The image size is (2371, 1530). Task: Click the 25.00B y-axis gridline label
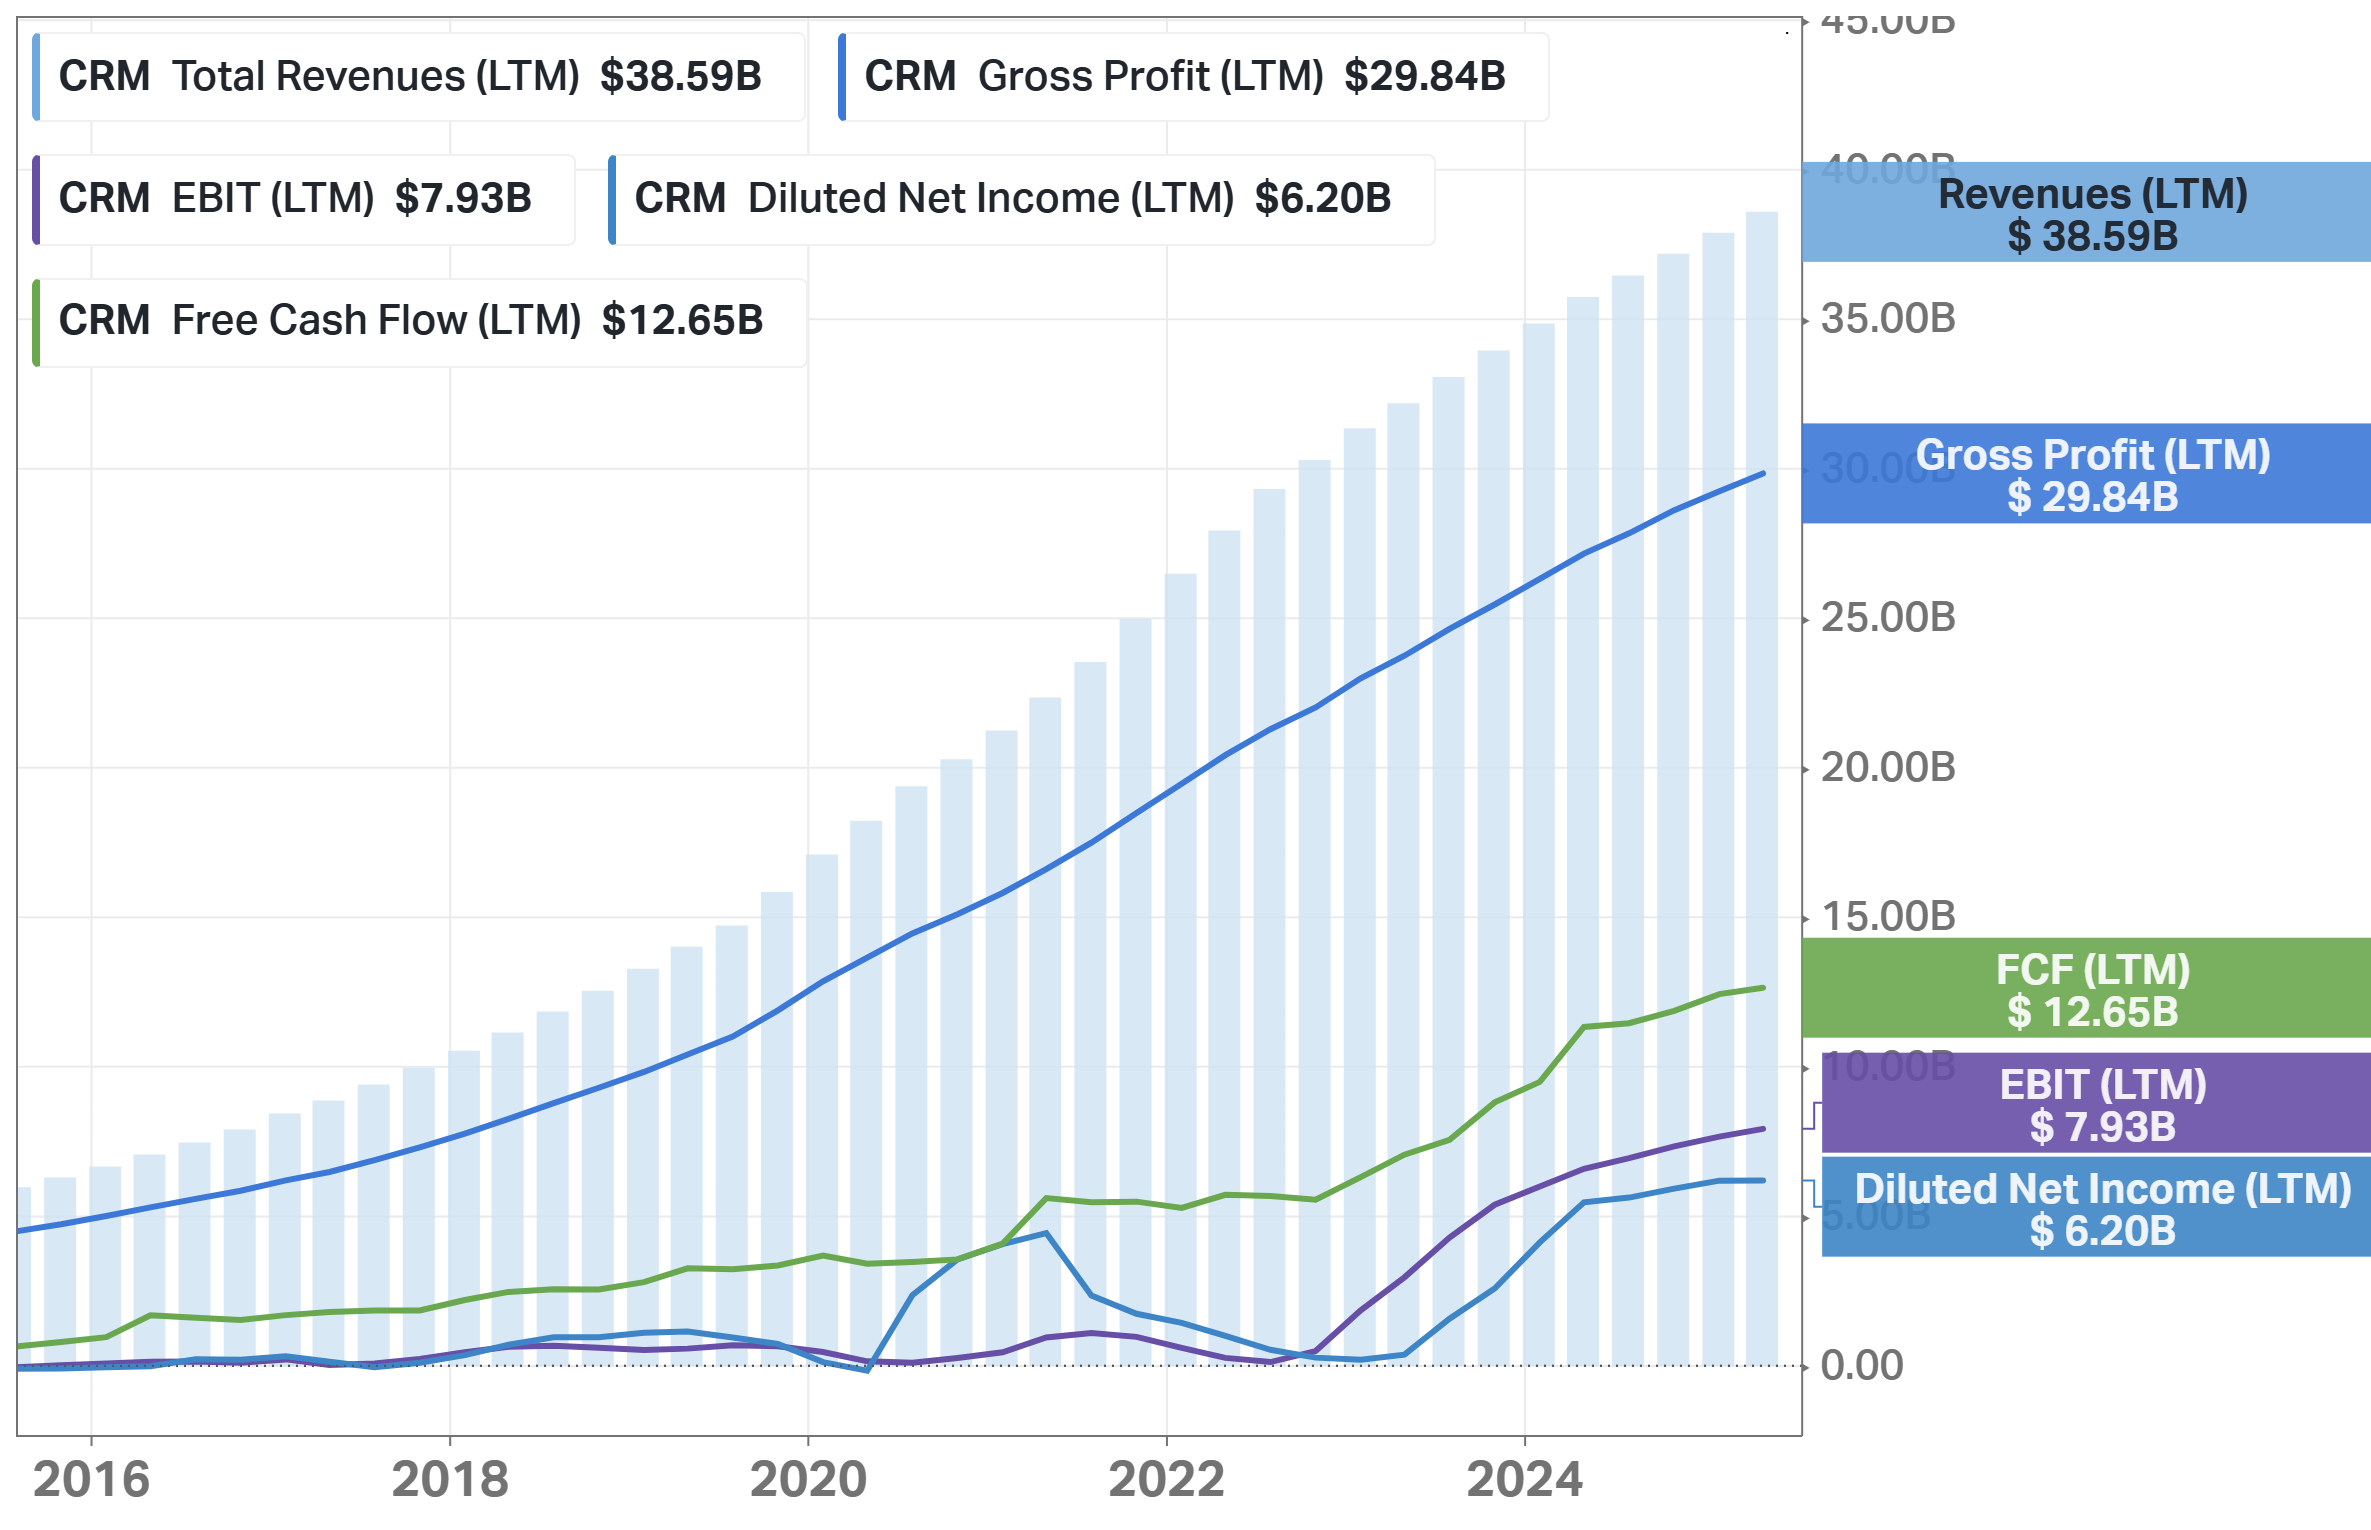[1887, 618]
